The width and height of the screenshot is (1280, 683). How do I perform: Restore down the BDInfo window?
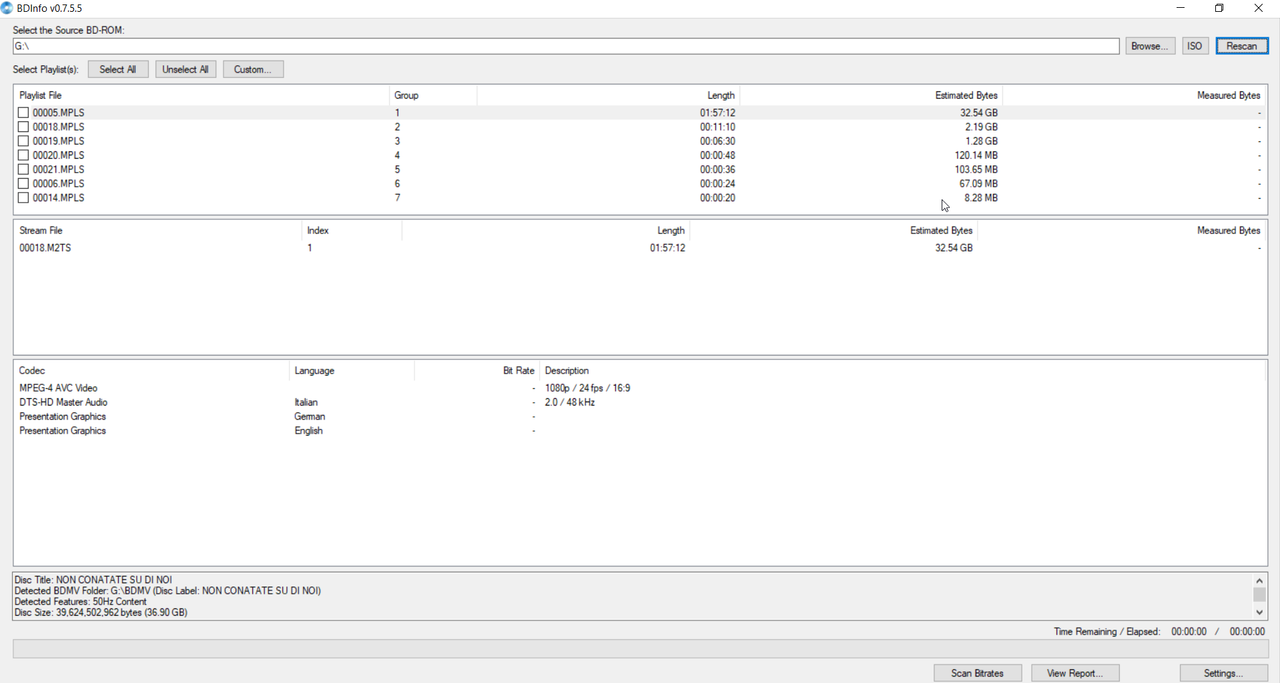coord(1219,8)
